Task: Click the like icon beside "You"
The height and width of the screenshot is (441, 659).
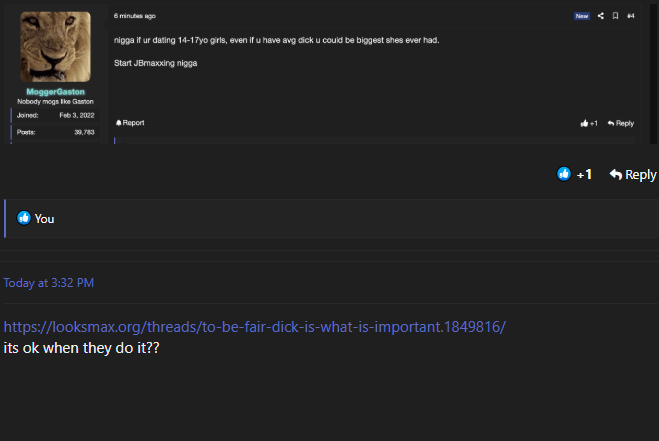Action: 24,218
